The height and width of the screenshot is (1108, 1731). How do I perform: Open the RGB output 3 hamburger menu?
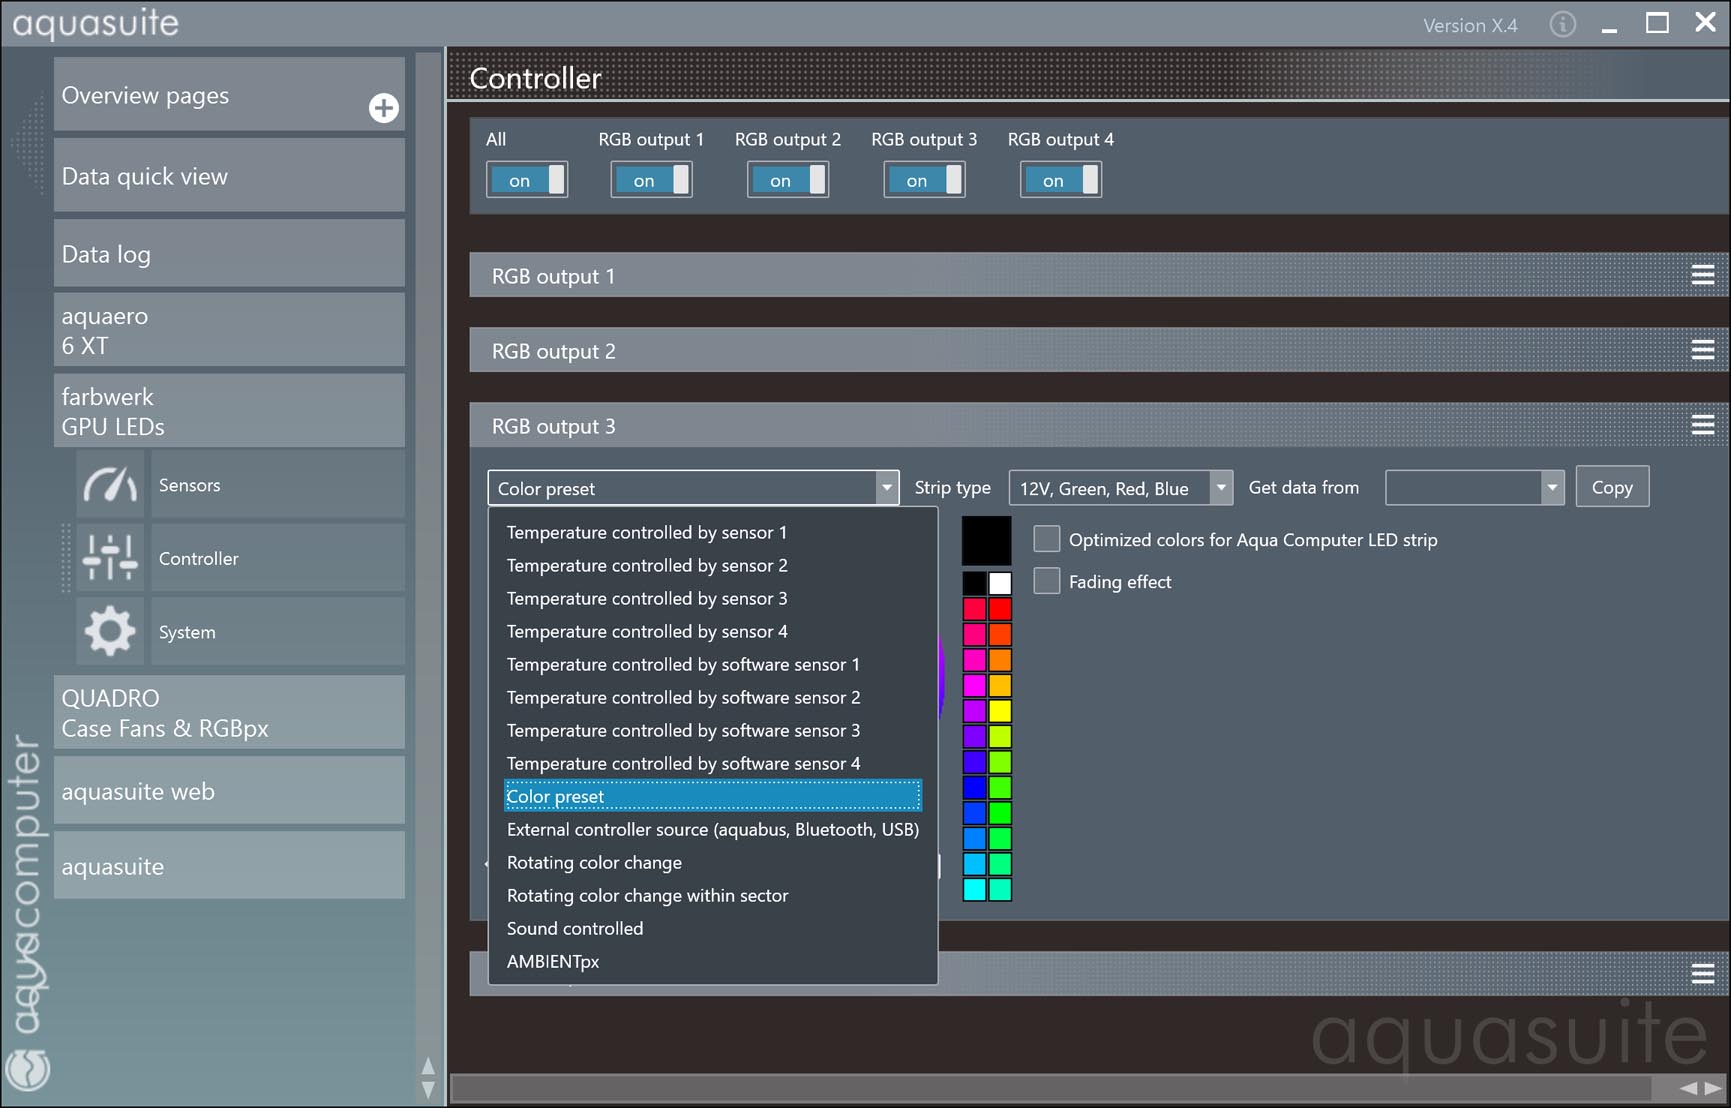coord(1702,426)
